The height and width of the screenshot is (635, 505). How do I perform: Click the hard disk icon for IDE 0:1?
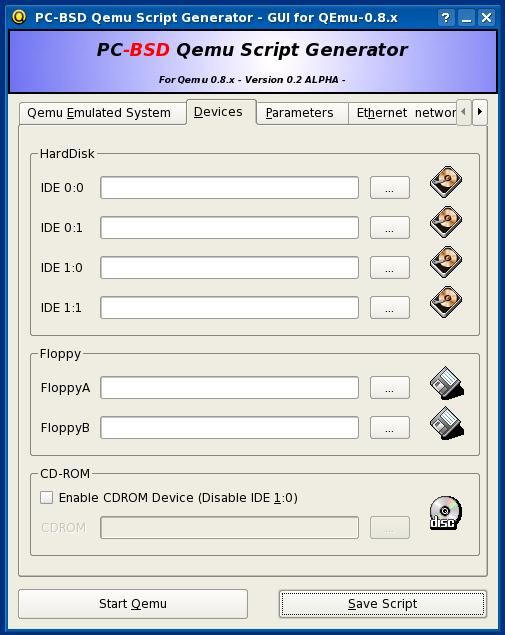coord(446,222)
